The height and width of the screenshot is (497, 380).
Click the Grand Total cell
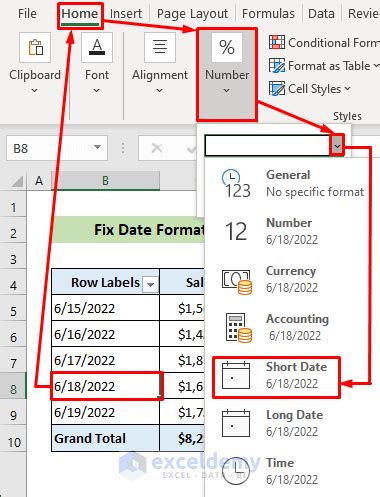pos(105,438)
